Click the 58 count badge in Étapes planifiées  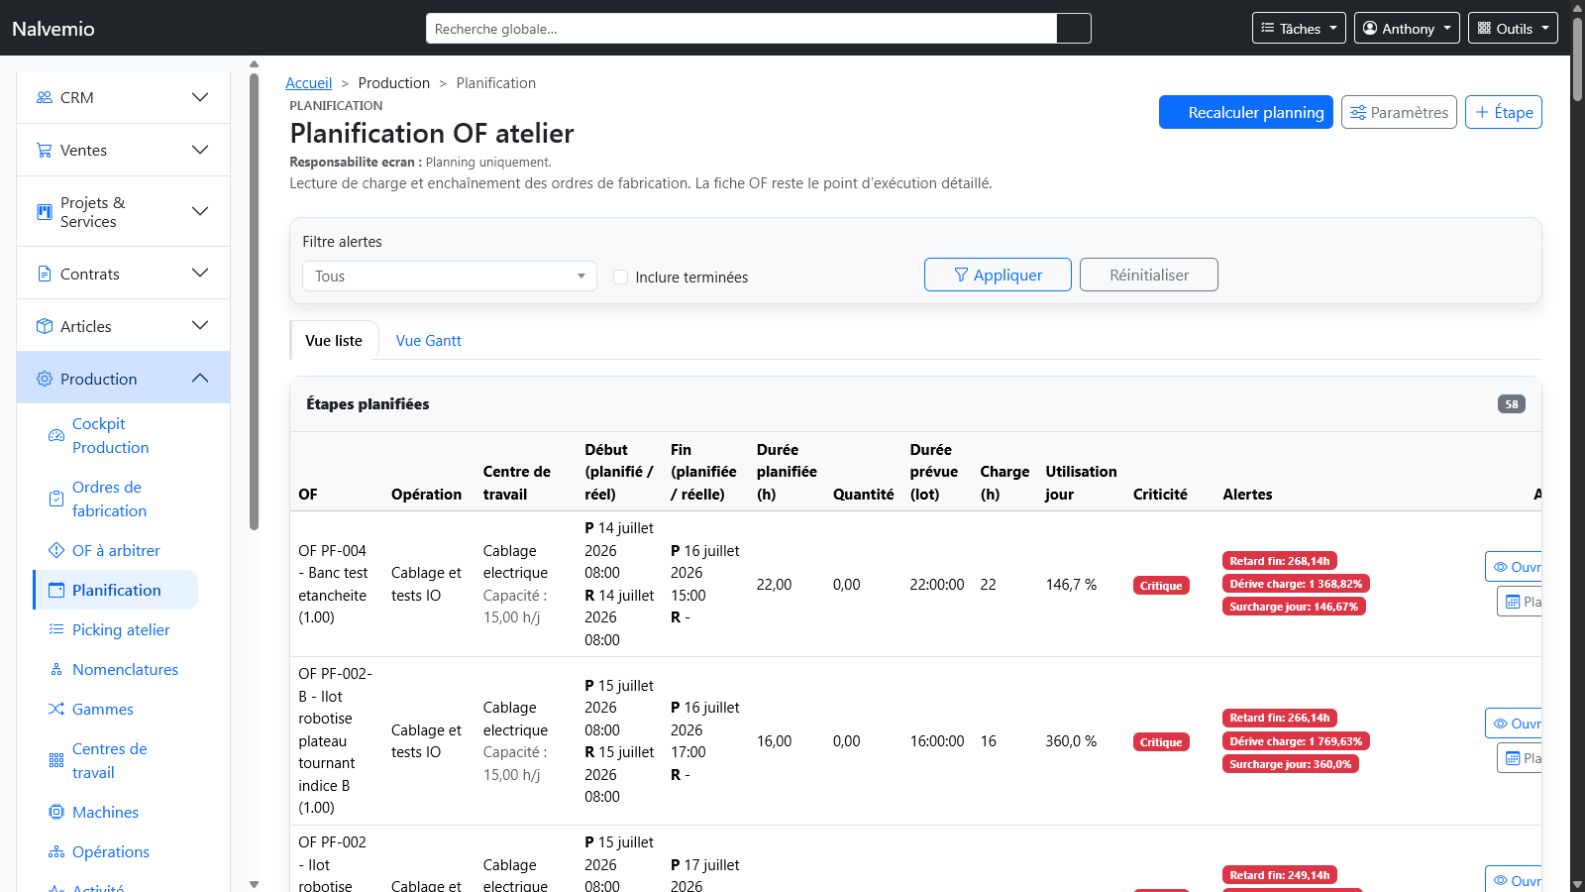pyautogui.click(x=1511, y=404)
